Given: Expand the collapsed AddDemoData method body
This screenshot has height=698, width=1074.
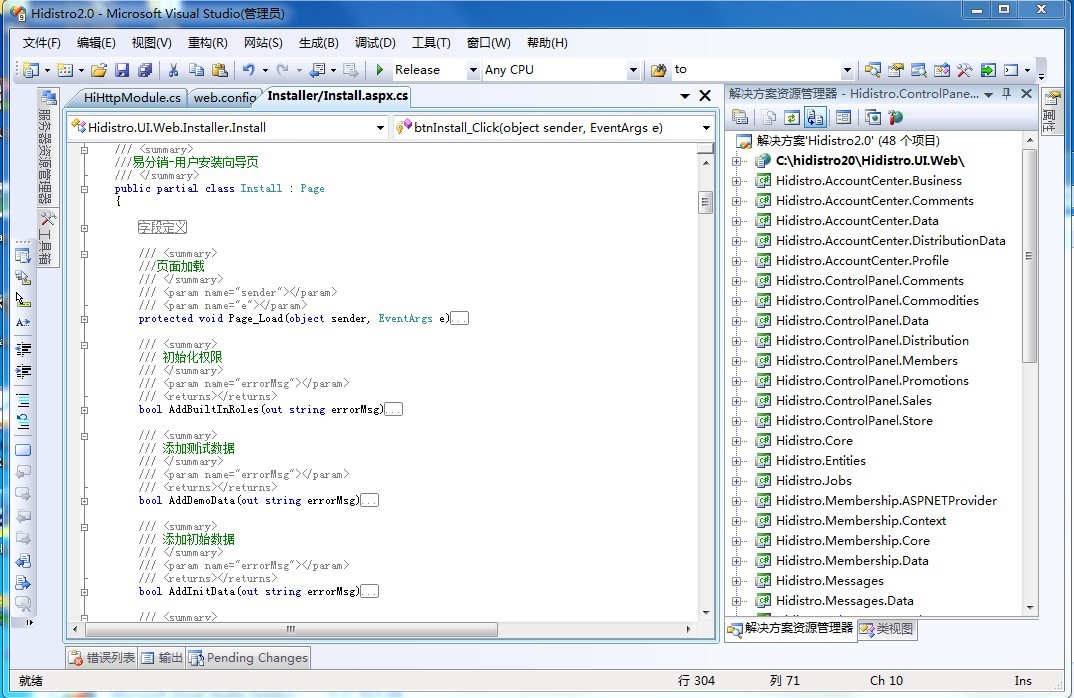Looking at the screenshot, I should pos(84,501).
